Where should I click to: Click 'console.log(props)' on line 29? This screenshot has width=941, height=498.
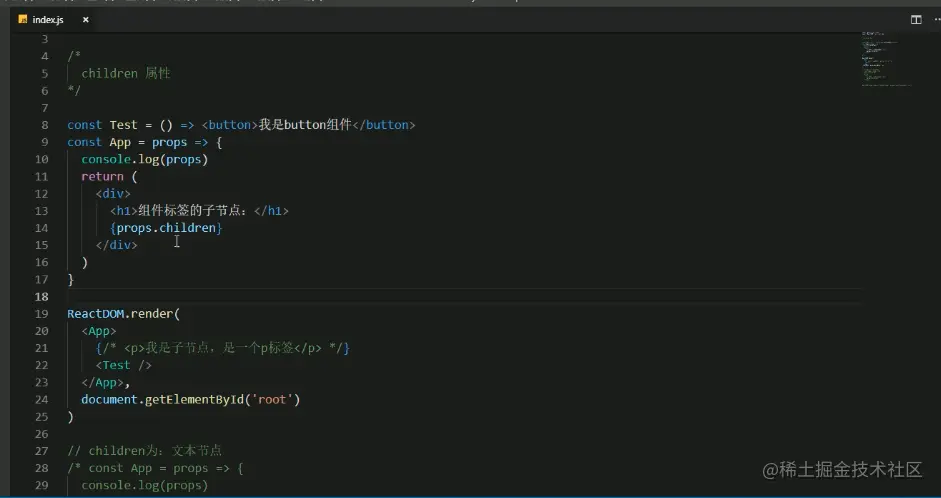click(x=145, y=485)
